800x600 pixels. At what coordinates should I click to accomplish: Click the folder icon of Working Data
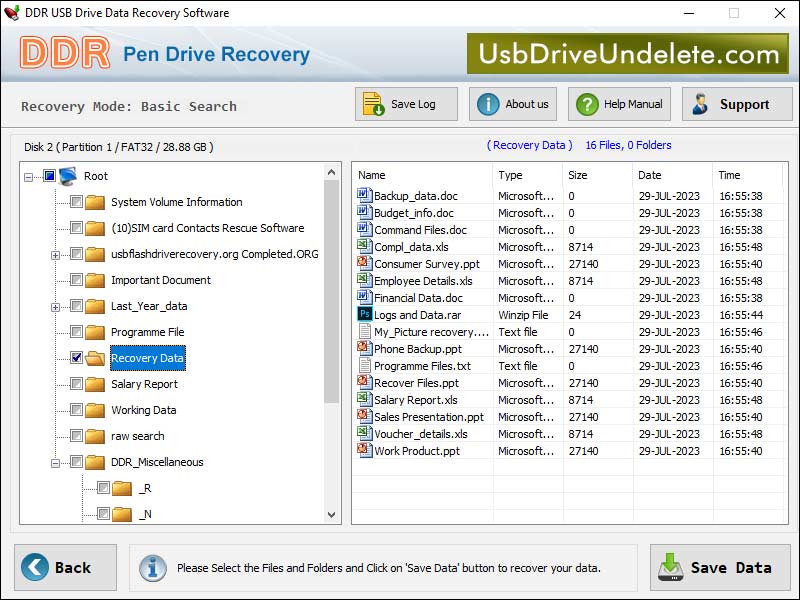[95, 410]
